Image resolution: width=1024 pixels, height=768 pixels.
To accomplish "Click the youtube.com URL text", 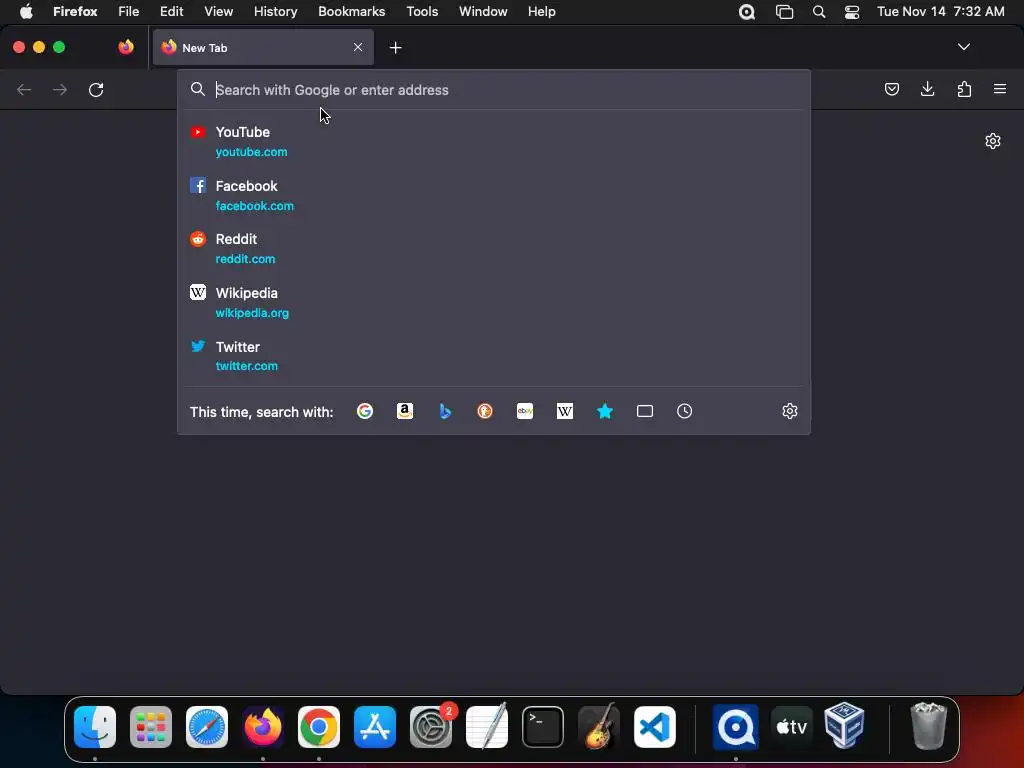I will pyautogui.click(x=251, y=152).
